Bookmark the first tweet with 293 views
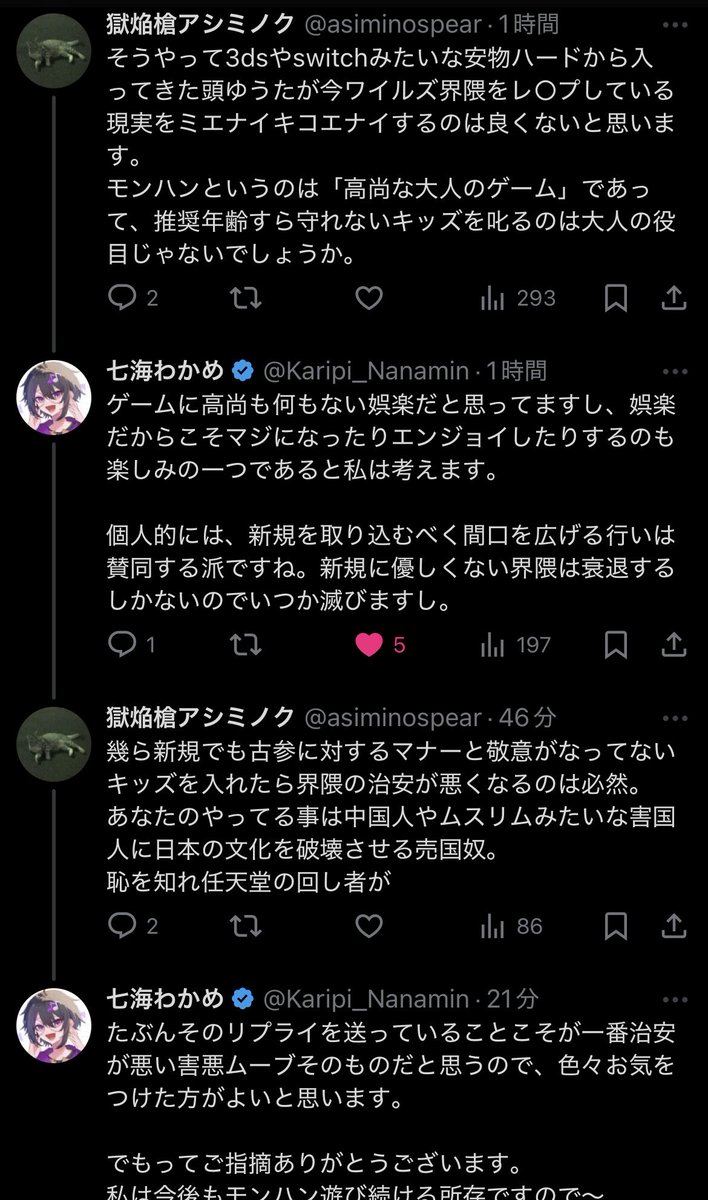This screenshot has width=708, height=1200. click(x=616, y=298)
